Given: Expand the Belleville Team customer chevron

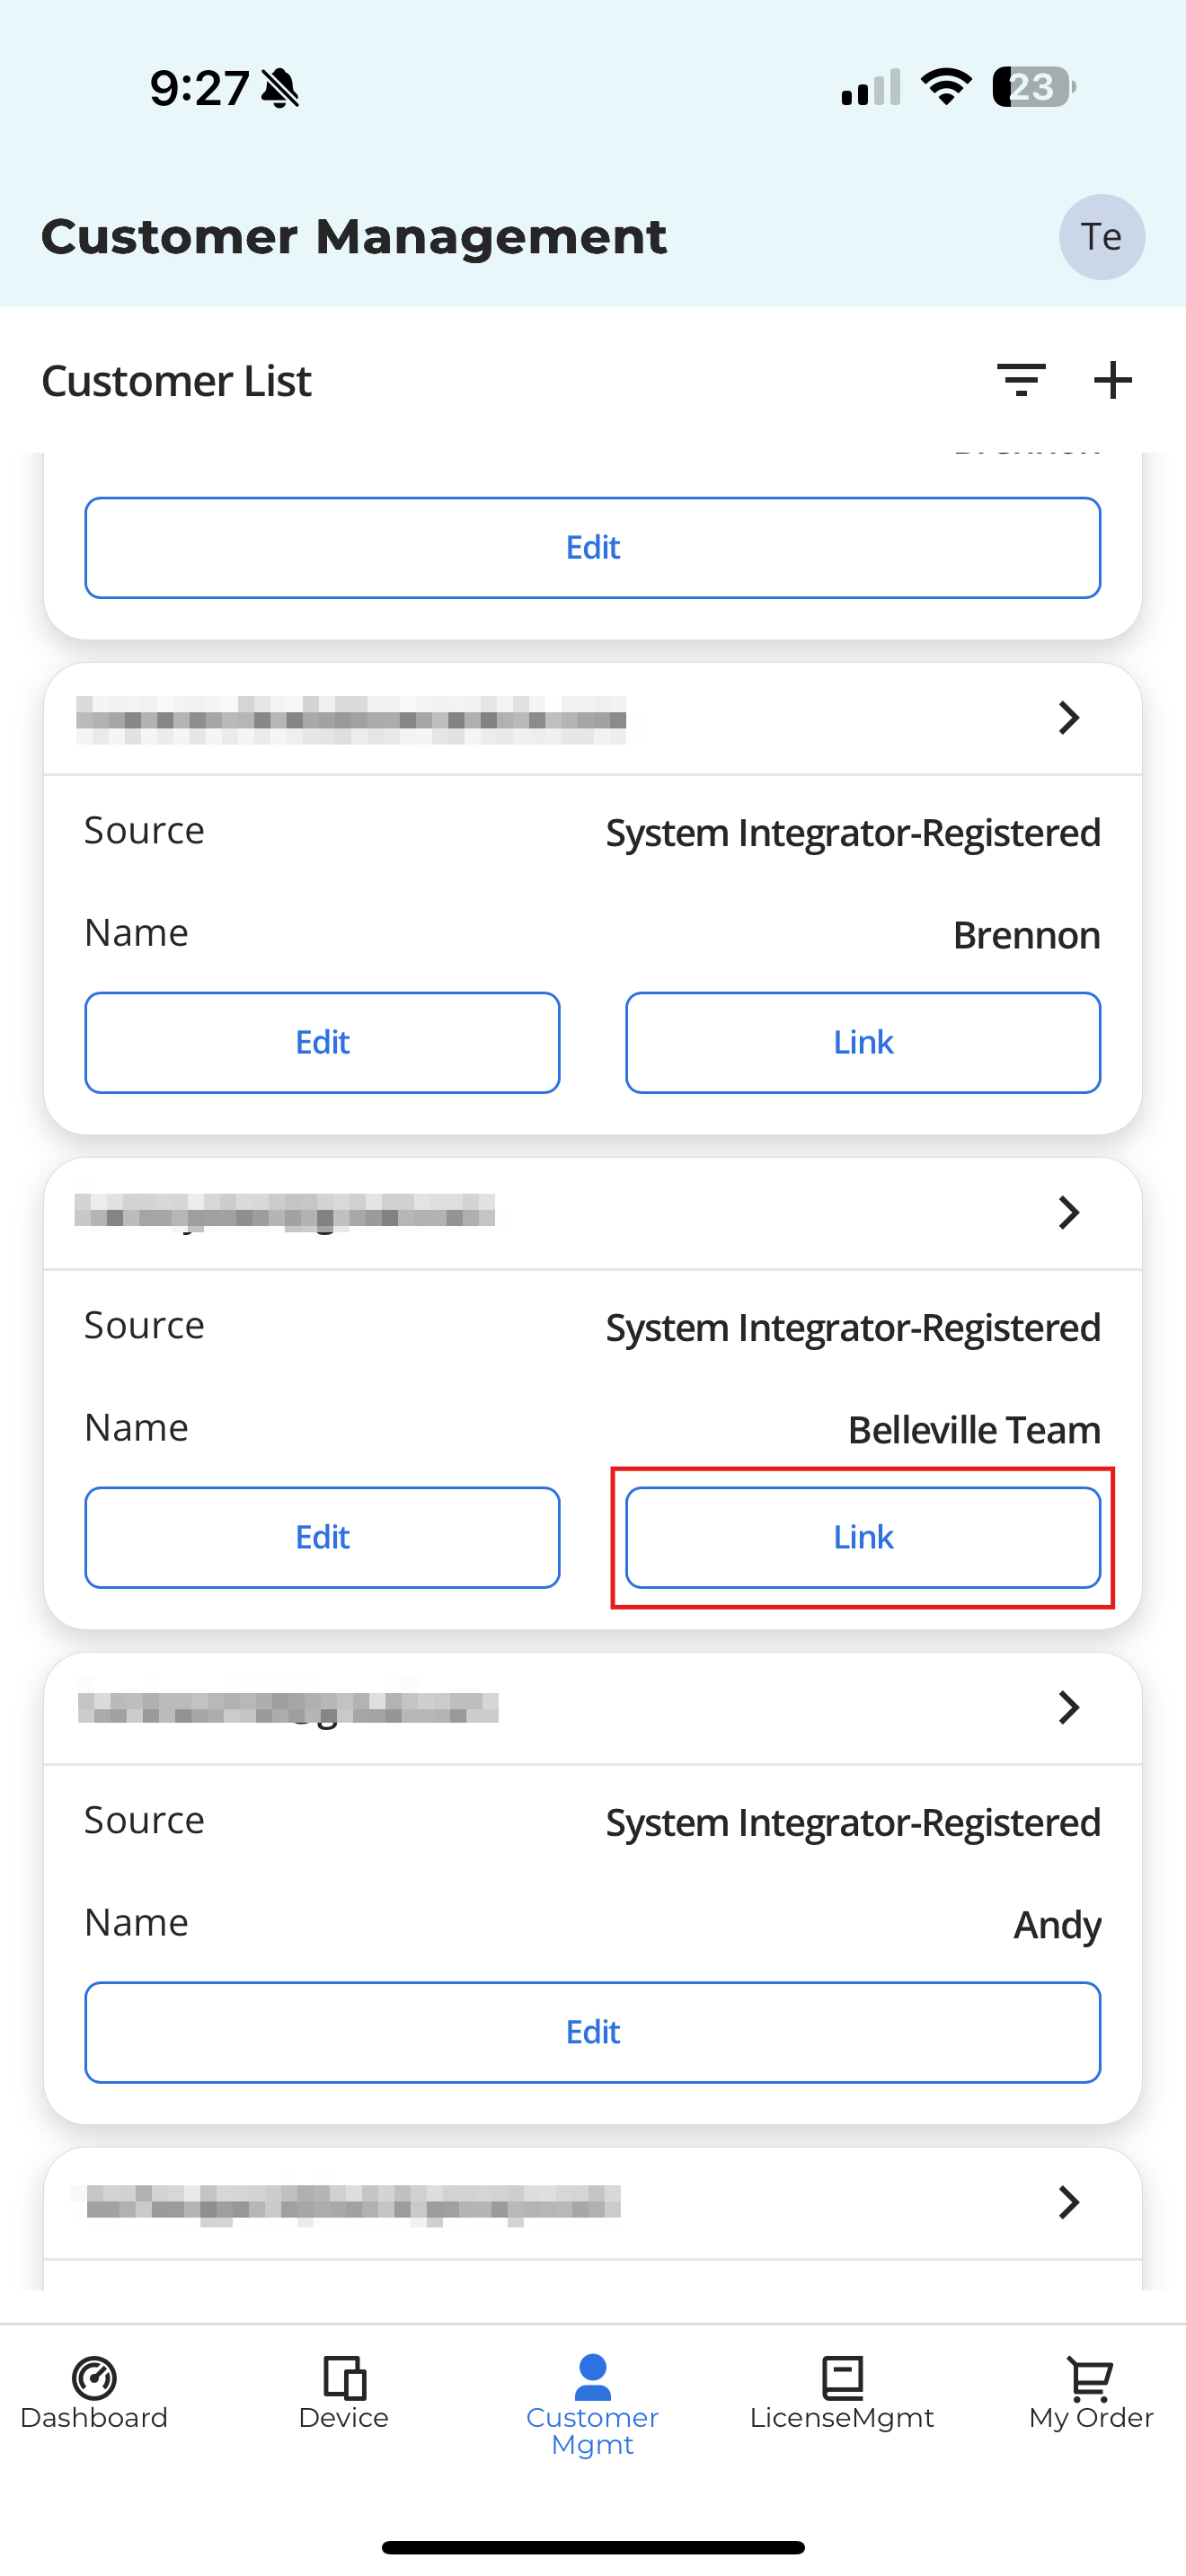Looking at the screenshot, I should coord(1068,1213).
